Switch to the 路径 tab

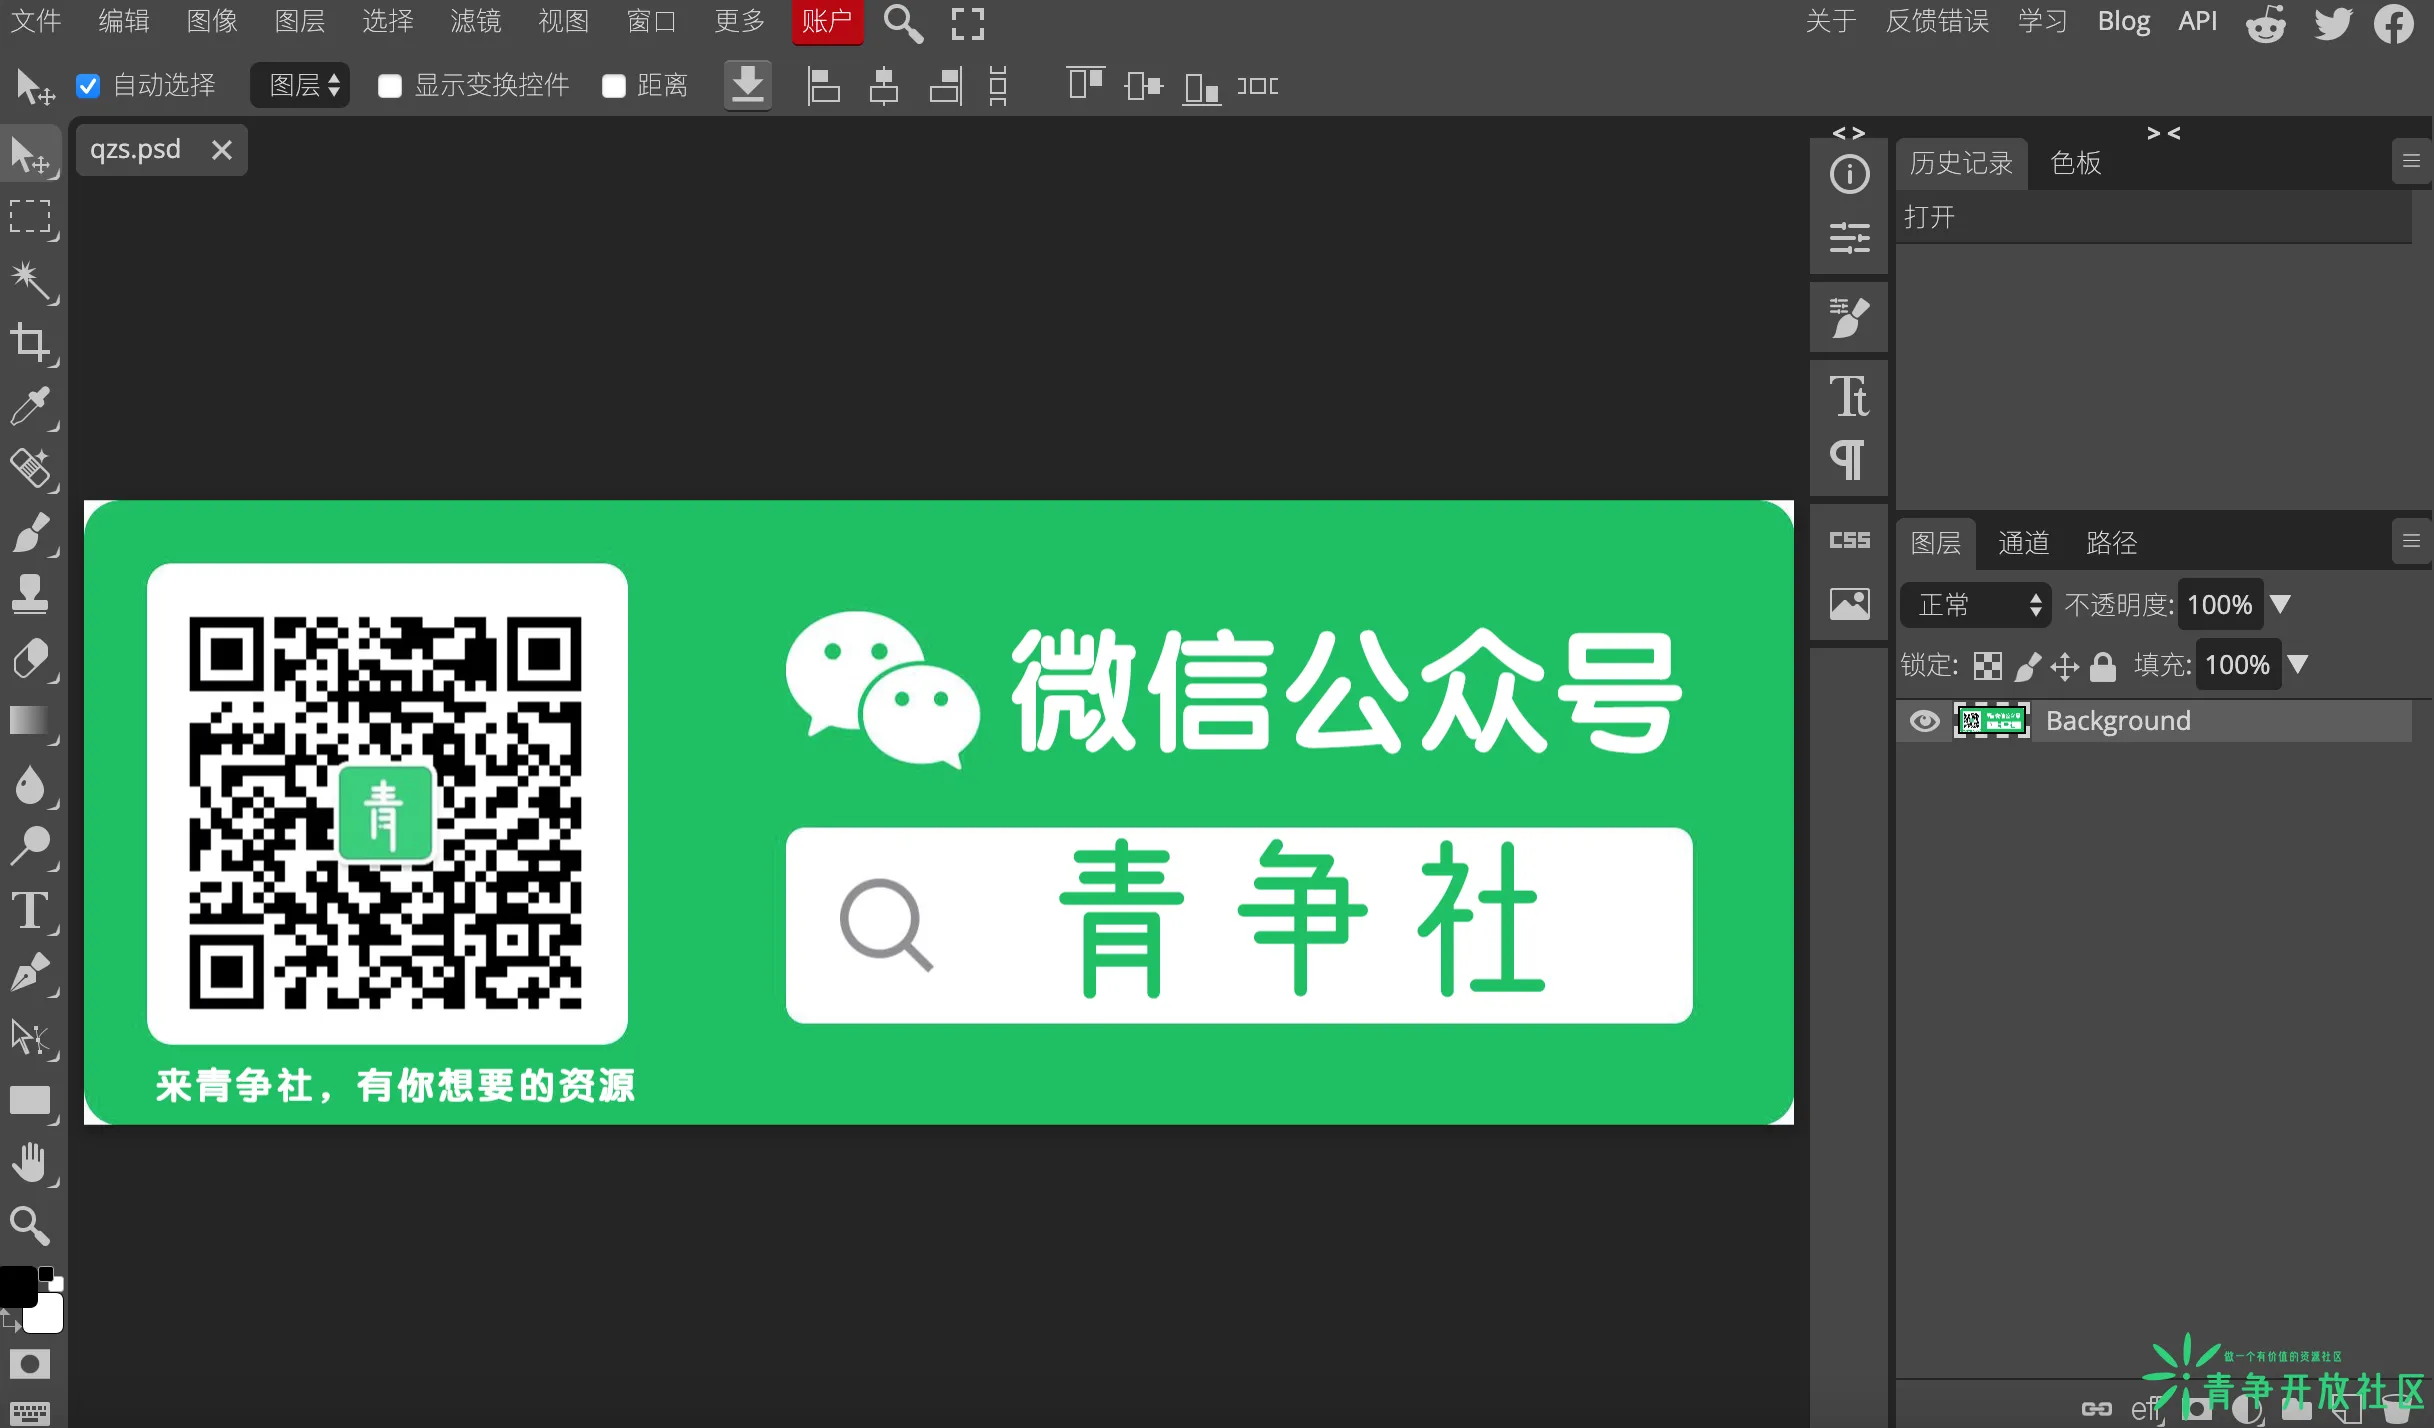tap(2111, 543)
